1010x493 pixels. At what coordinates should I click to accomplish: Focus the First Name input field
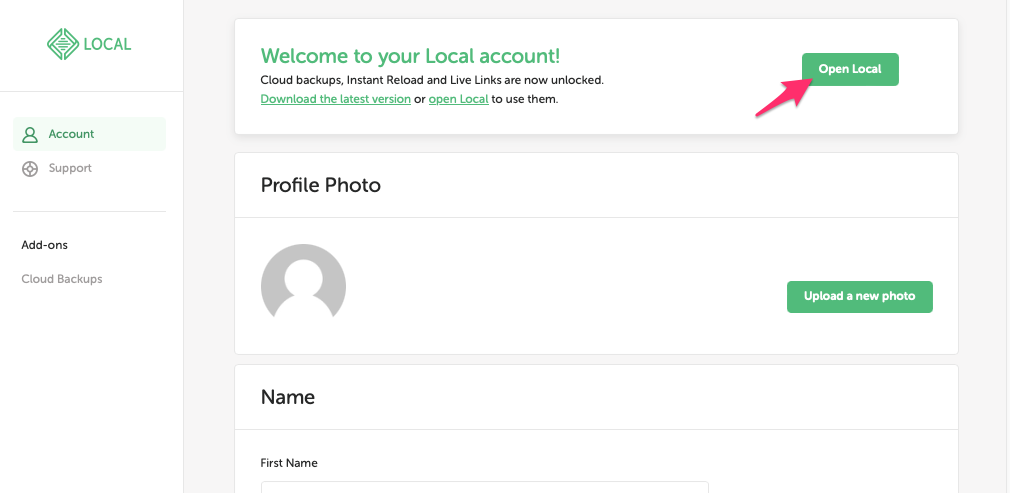coord(484,487)
